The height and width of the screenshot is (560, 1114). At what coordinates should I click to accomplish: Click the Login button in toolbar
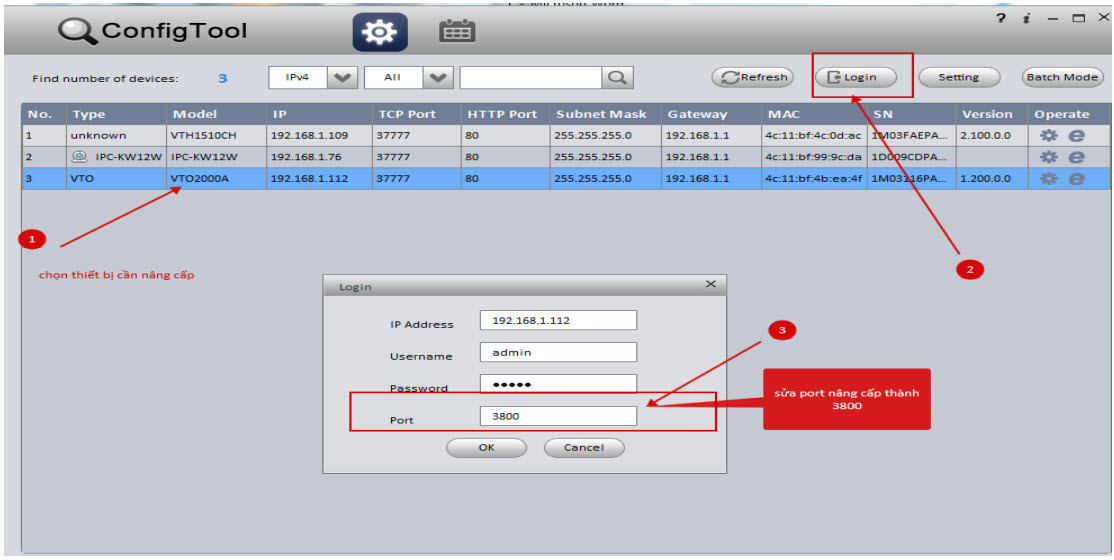(x=853, y=77)
